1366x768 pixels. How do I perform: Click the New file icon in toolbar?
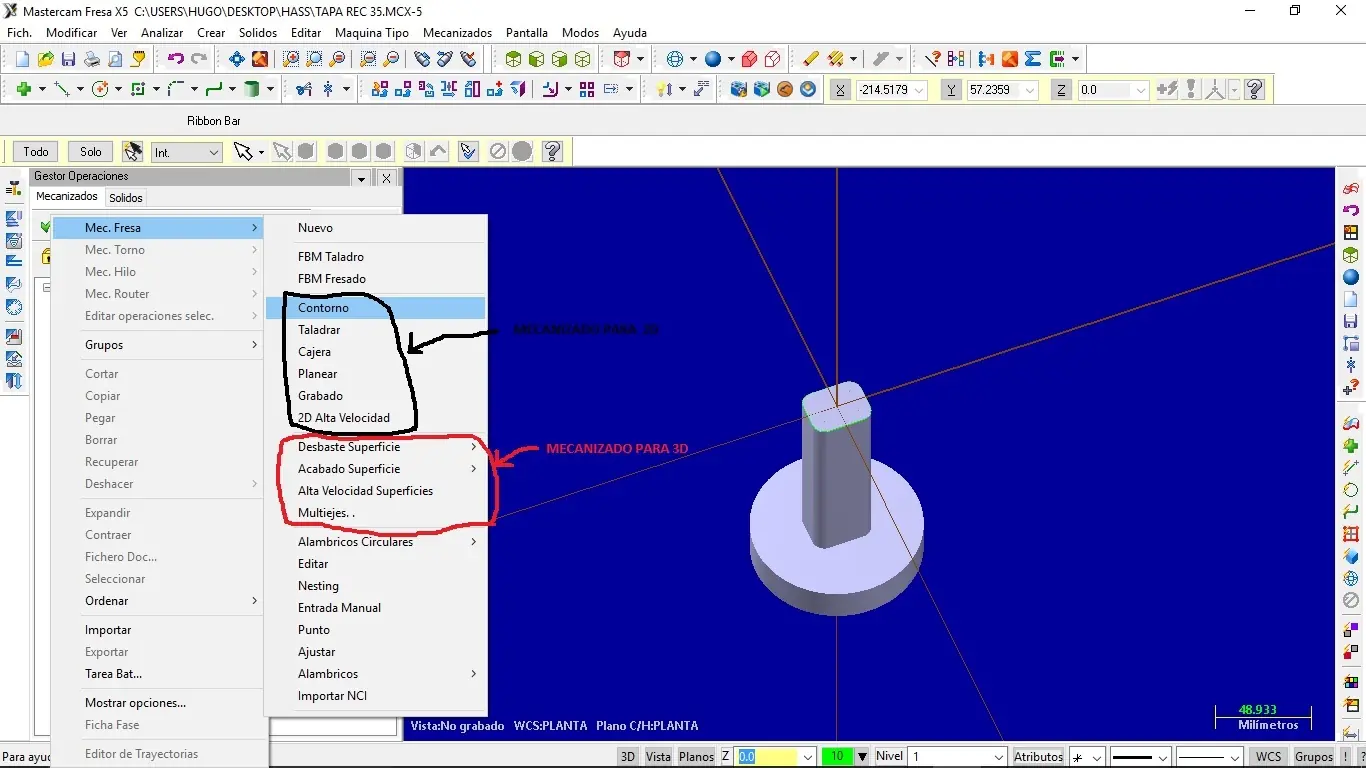click(23, 59)
